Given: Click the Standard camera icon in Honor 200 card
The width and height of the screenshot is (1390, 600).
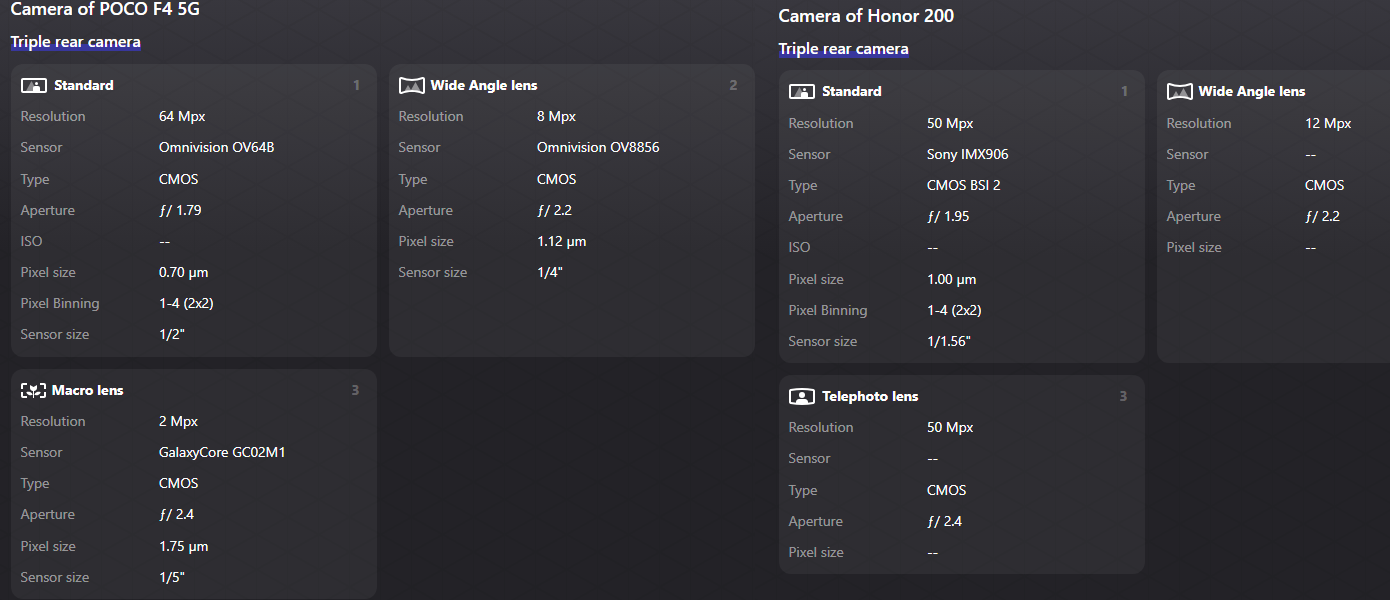Looking at the screenshot, I should tap(801, 92).
